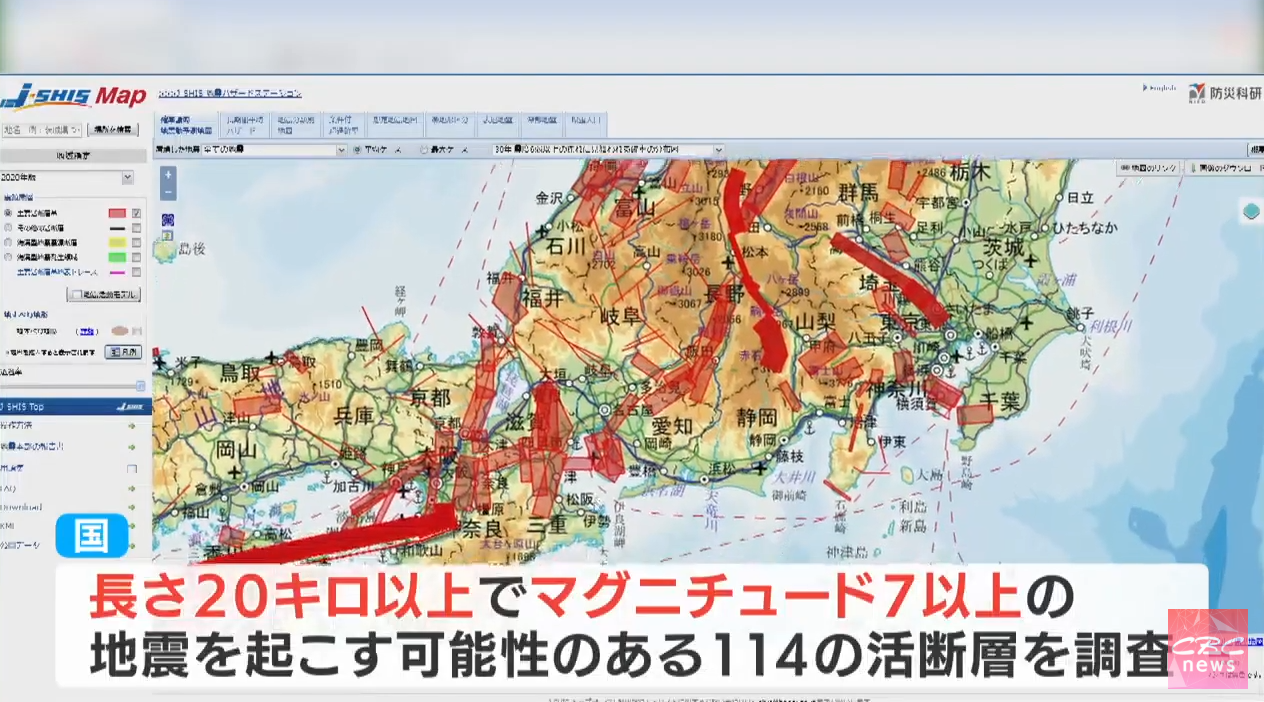
Task: Click the 凡例 legend button in the sidebar
Action: tap(124, 352)
